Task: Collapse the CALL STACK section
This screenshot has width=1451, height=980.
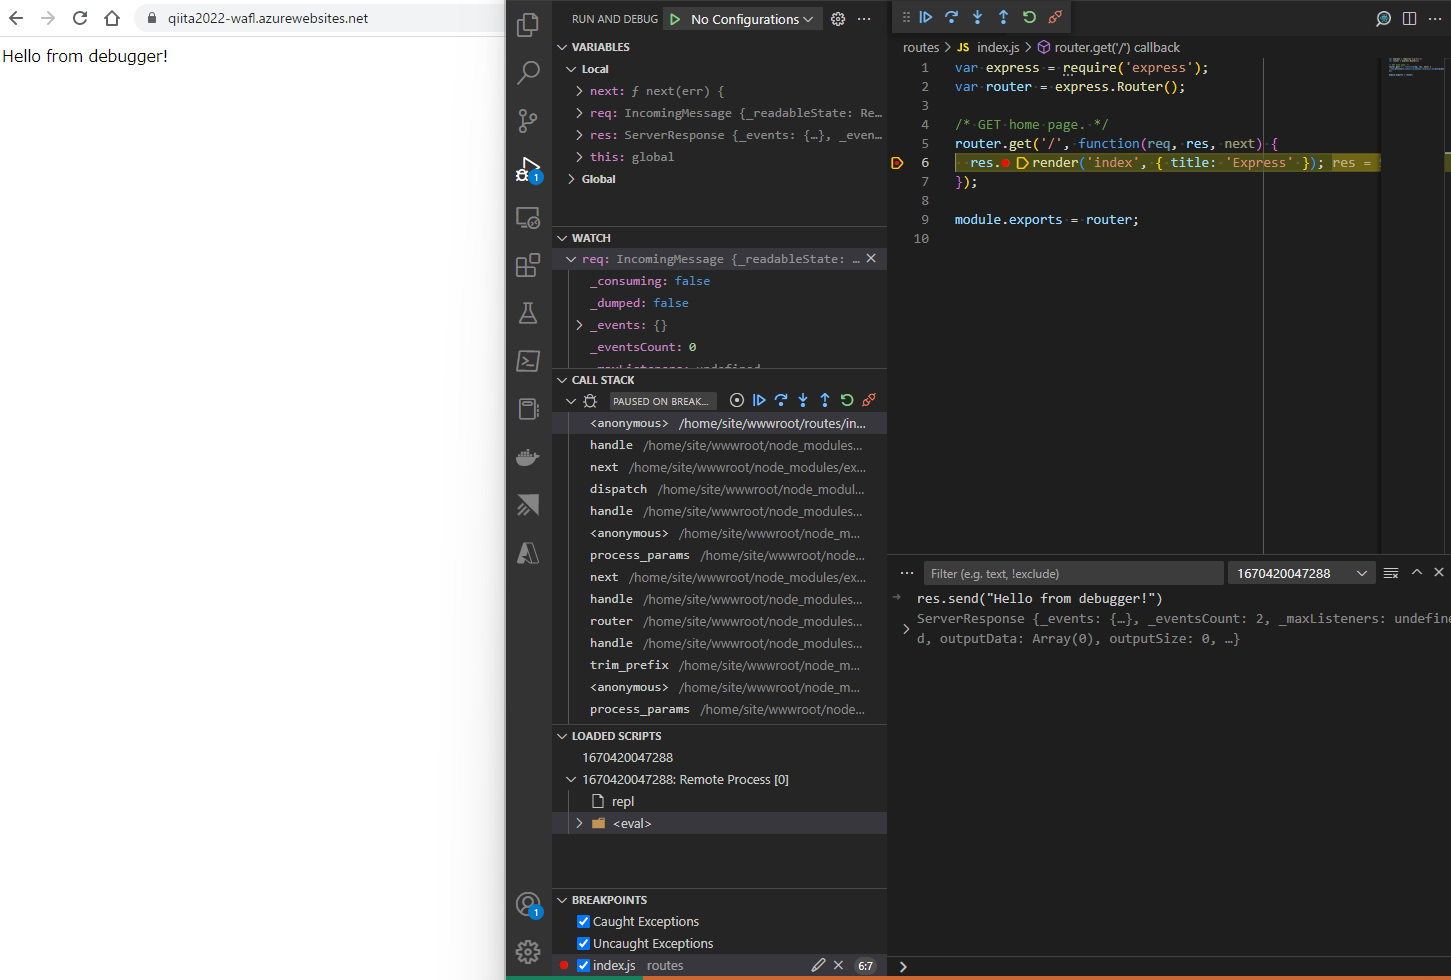Action: (x=720, y=380)
